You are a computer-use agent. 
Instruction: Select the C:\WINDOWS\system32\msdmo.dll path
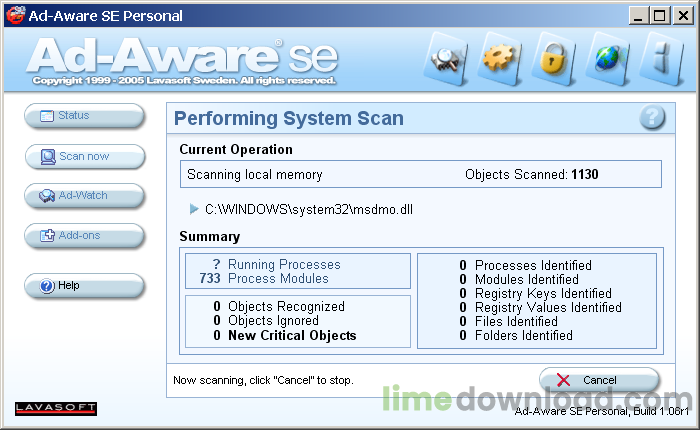309,209
